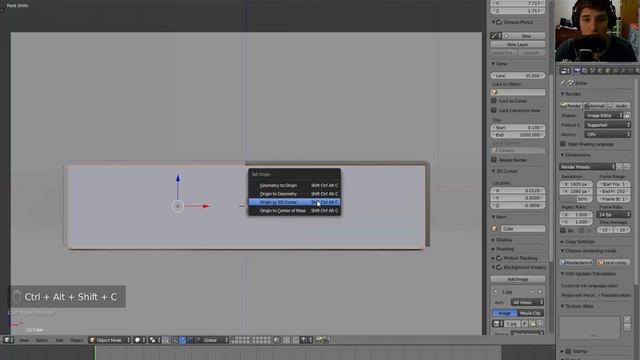Click the Render button
The width and height of the screenshot is (640, 360).
571,106
